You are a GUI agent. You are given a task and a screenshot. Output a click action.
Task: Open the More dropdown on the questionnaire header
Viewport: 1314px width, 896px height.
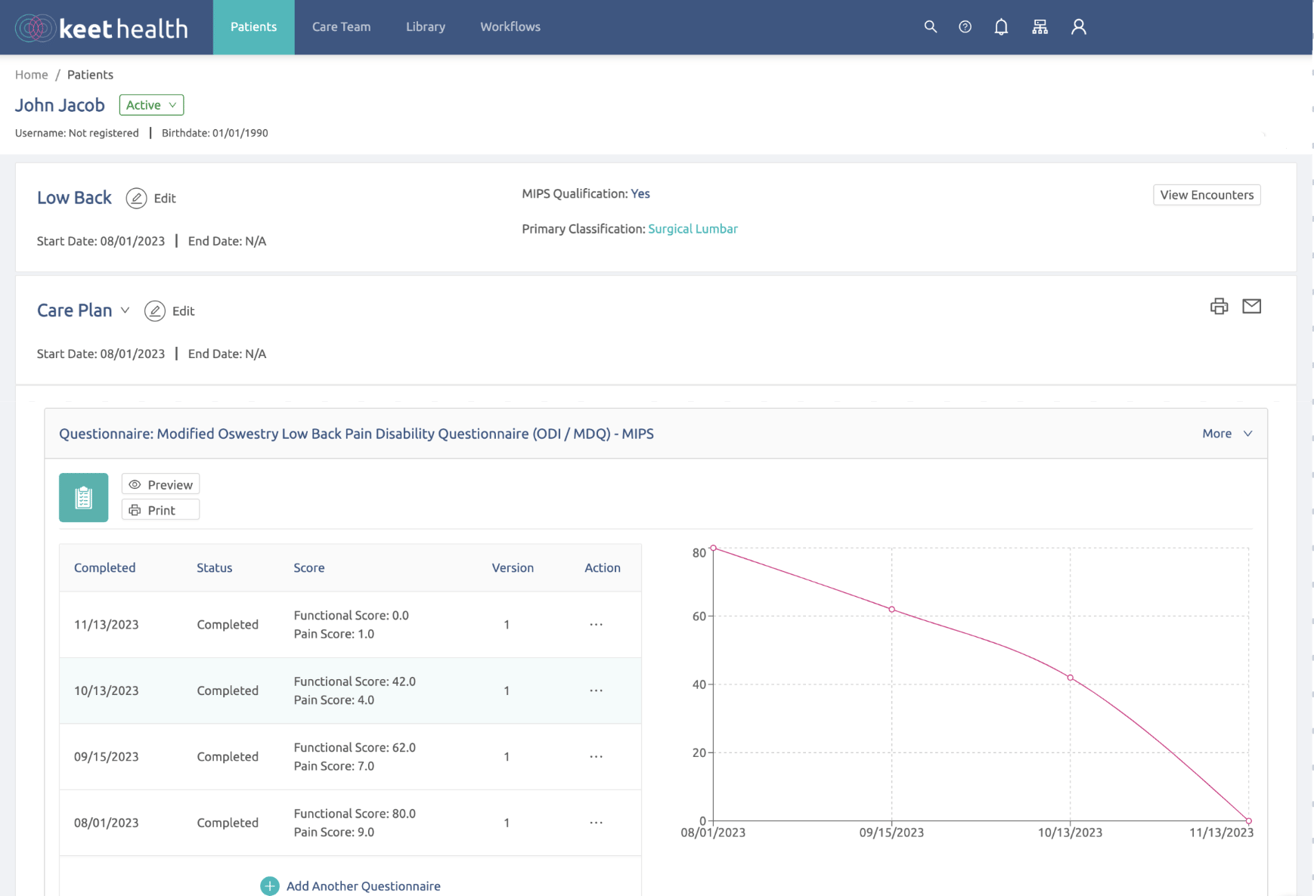tap(1227, 434)
